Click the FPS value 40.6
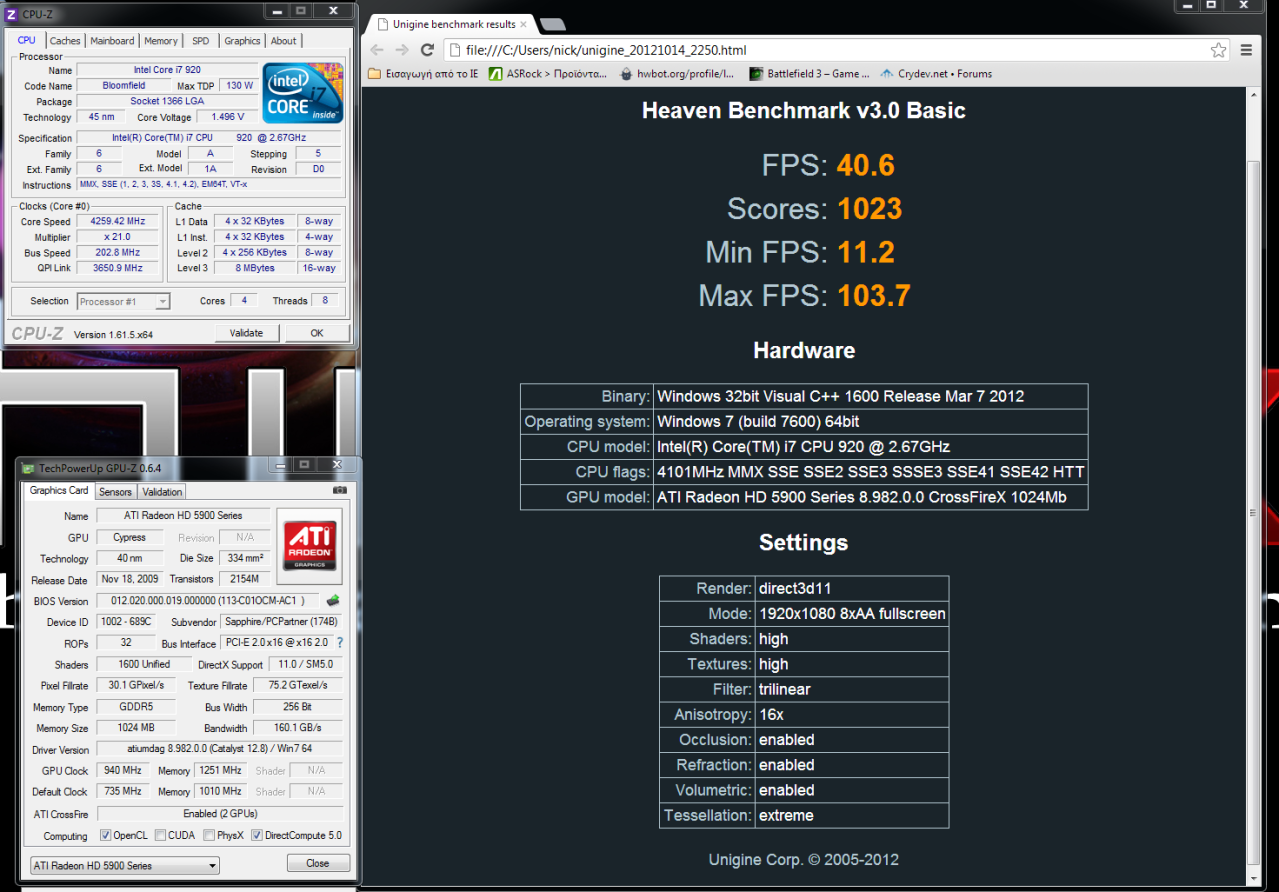The image size is (1279, 892). 866,165
